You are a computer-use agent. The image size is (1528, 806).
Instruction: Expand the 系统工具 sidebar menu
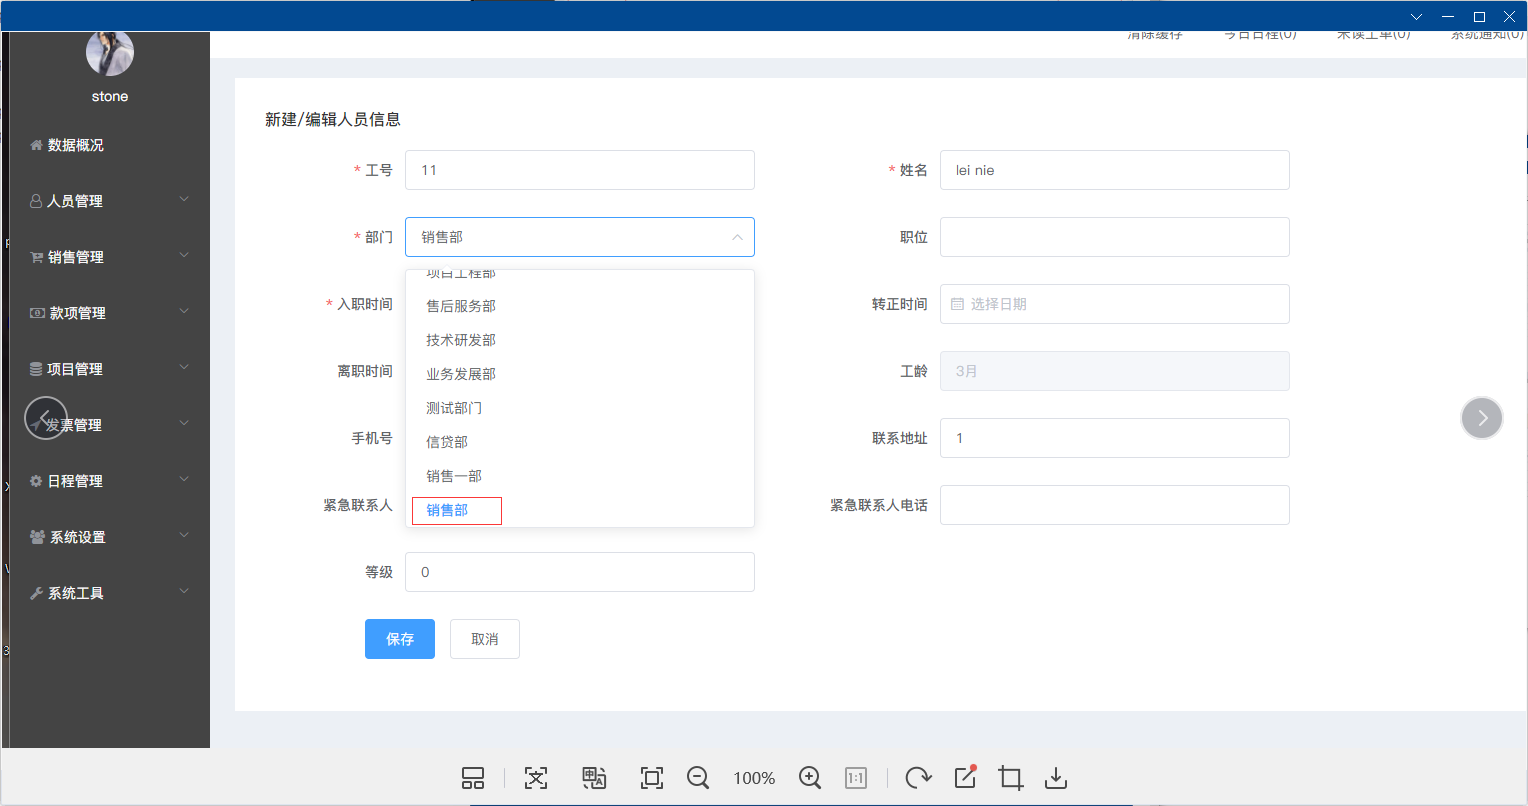click(x=110, y=593)
